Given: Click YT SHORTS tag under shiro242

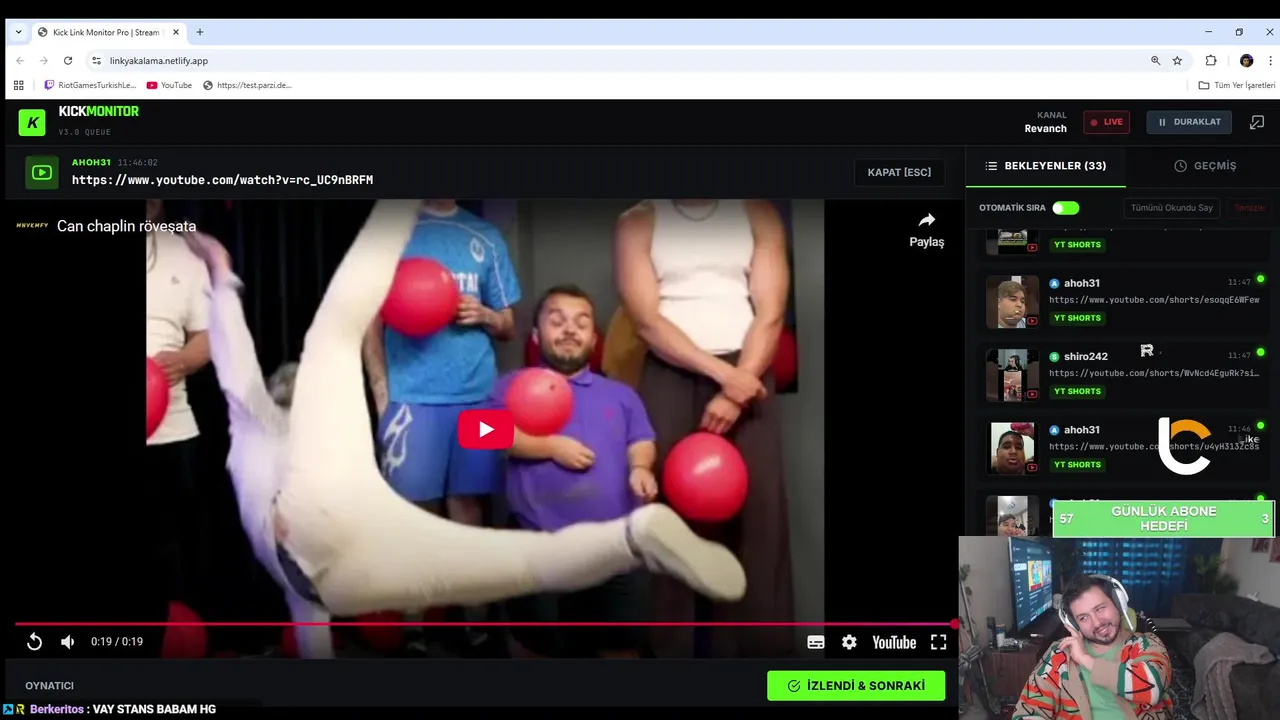Looking at the screenshot, I should pos(1077,391).
